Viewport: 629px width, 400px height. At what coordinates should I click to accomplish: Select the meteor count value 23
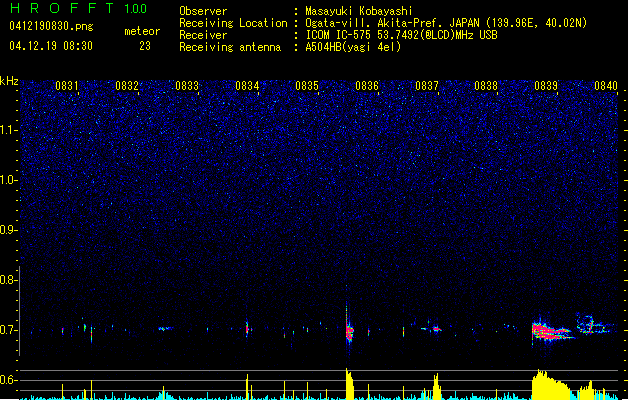(x=145, y=46)
